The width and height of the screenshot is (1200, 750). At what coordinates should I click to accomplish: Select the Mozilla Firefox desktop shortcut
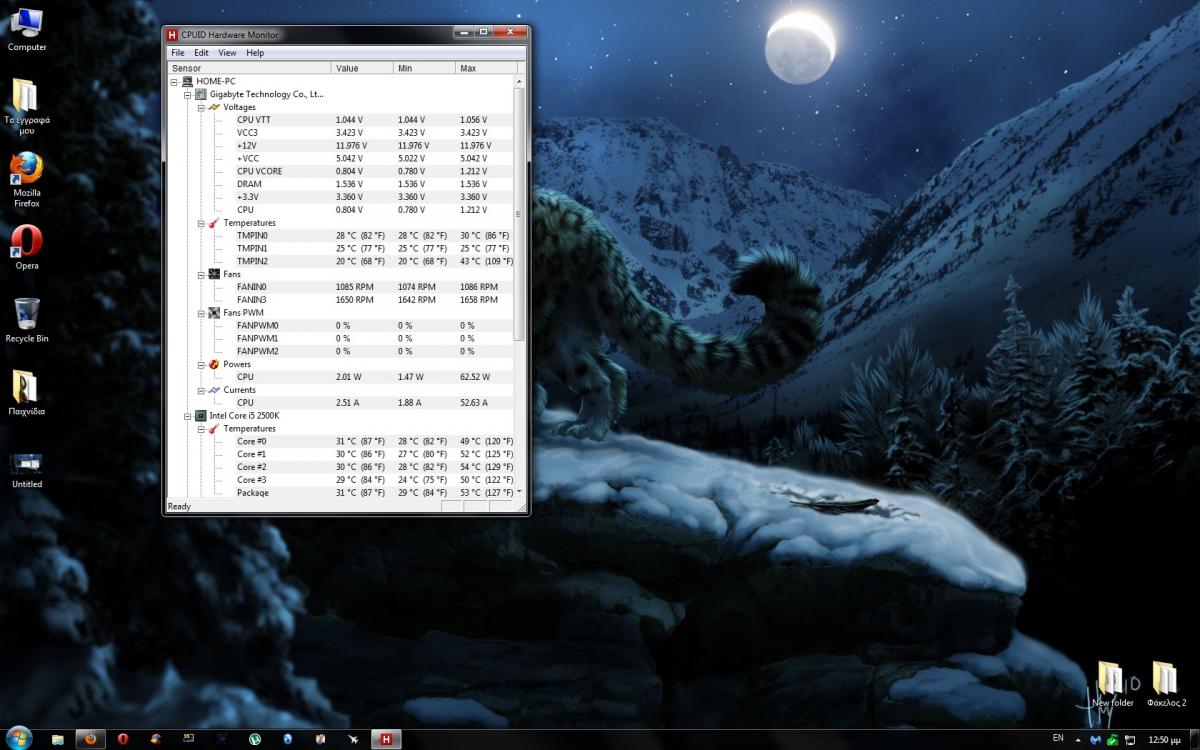27,181
